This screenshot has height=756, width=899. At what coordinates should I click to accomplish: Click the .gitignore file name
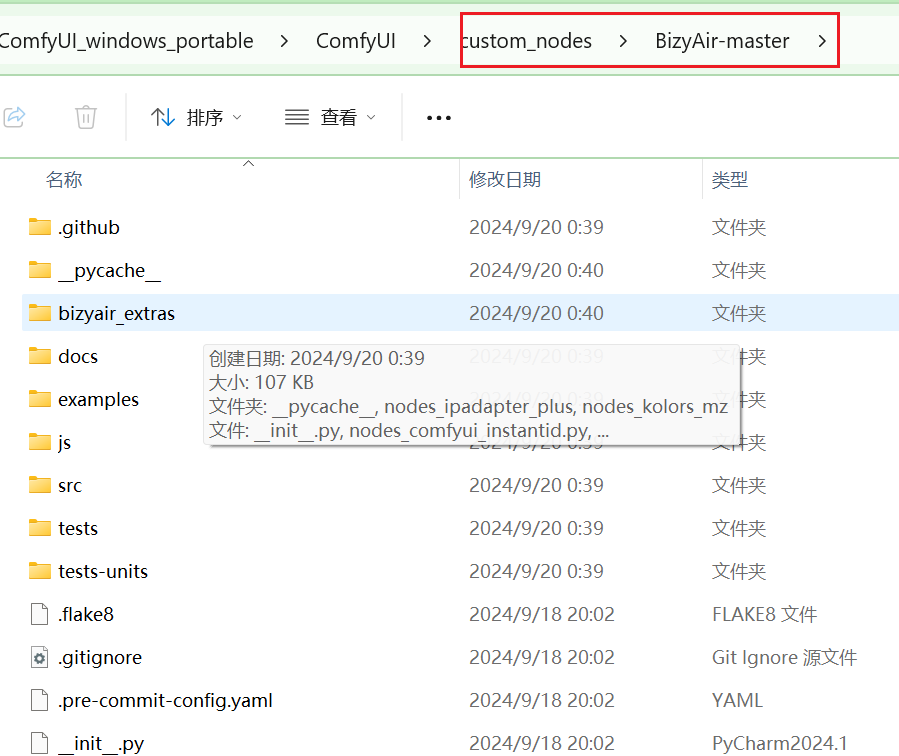100,657
